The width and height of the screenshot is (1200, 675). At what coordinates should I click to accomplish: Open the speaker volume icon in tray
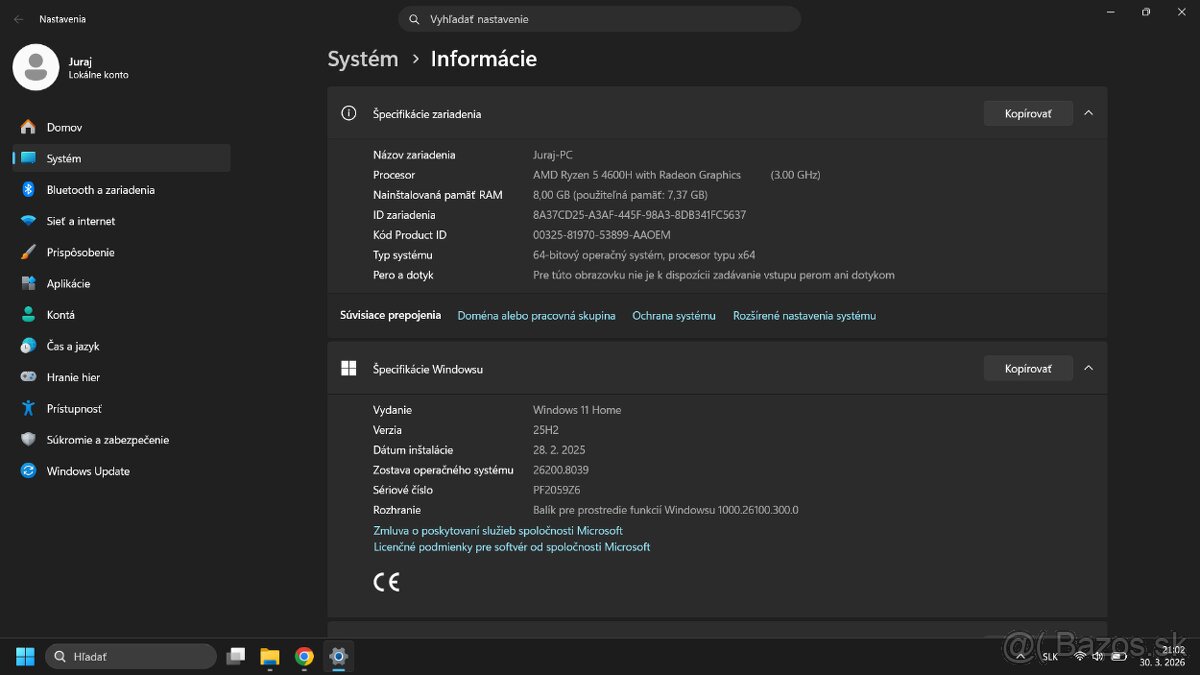1097,657
